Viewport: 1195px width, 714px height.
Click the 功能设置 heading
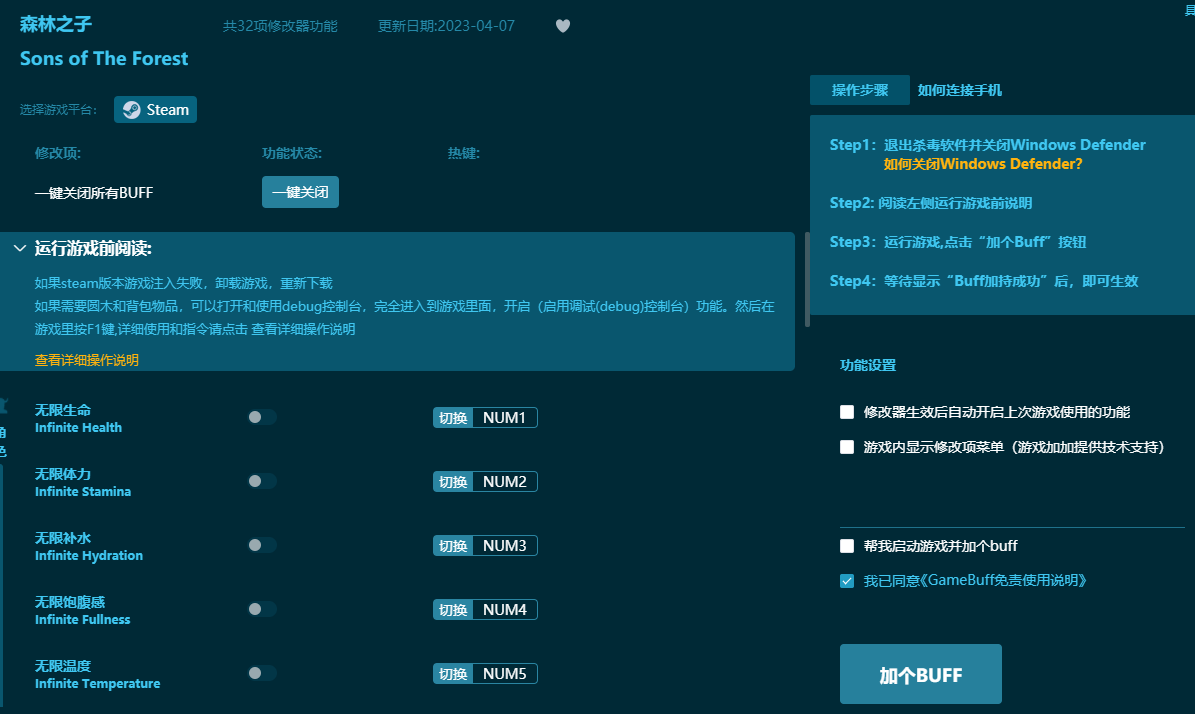(867, 365)
